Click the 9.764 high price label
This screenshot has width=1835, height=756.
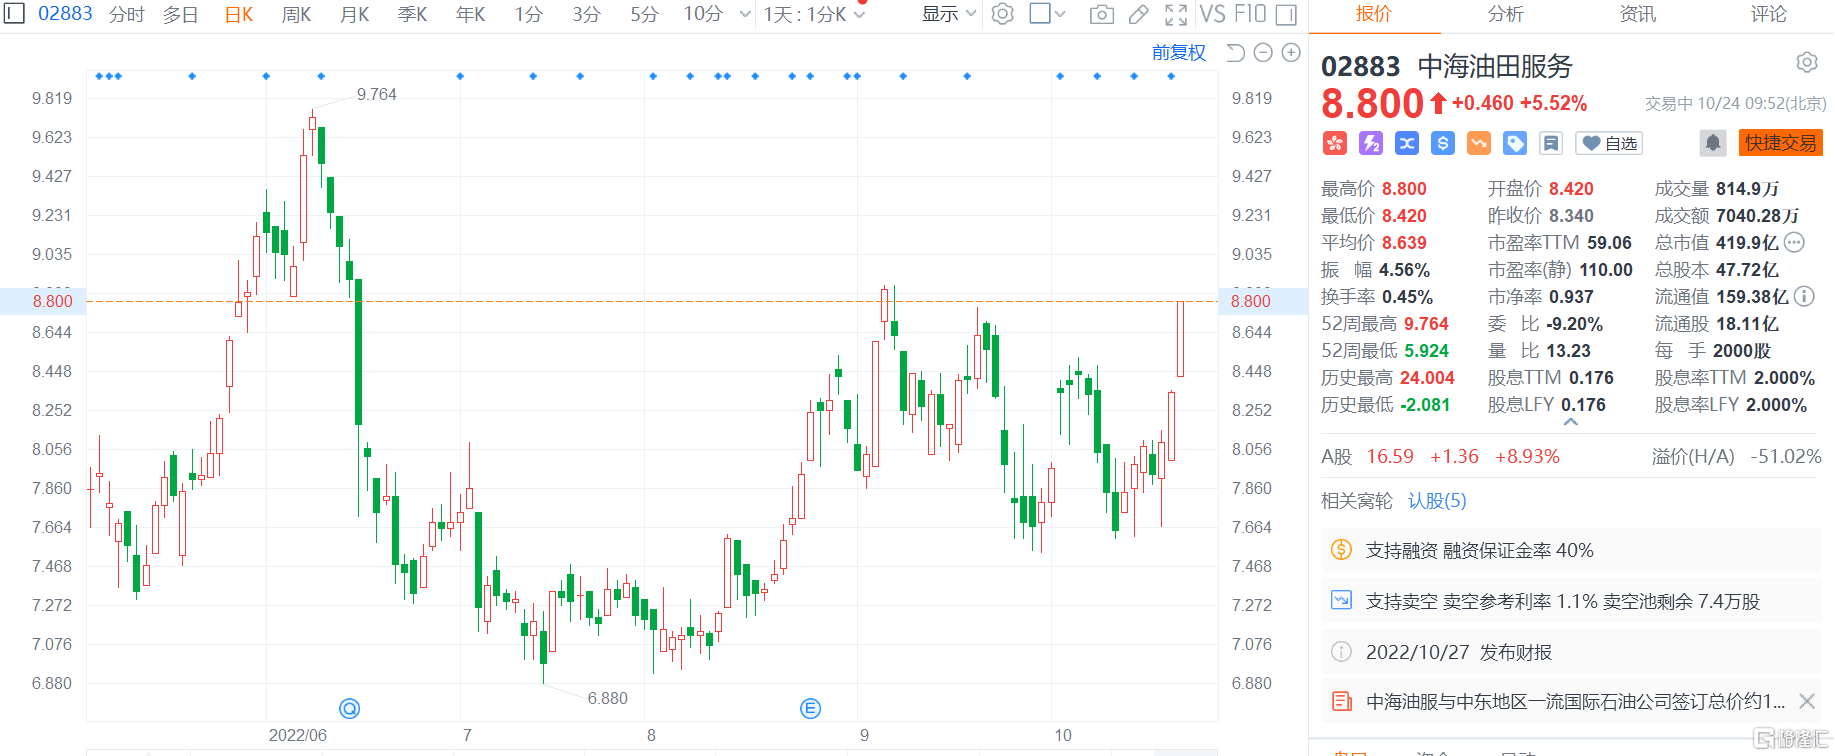point(376,94)
